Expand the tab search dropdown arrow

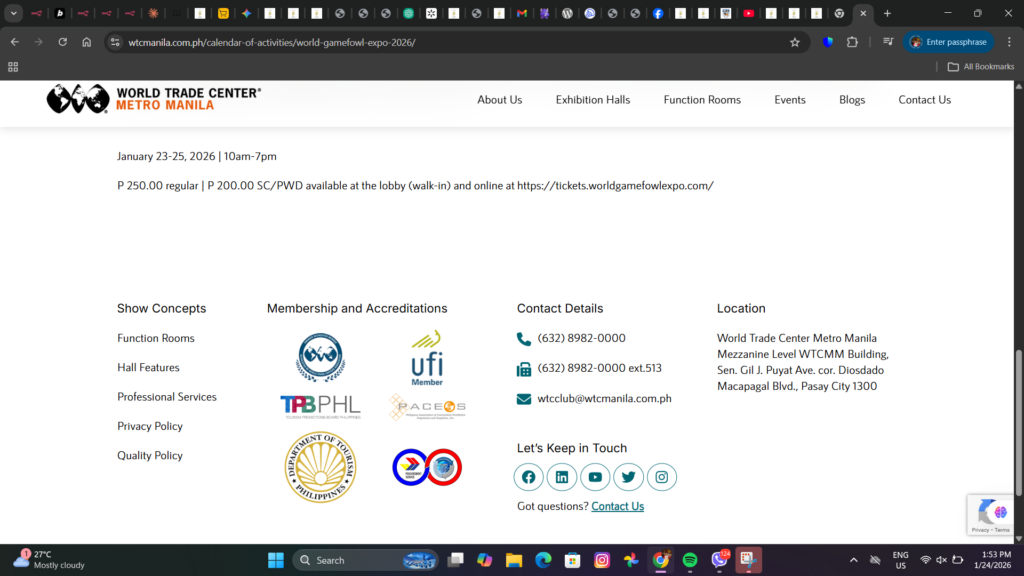click(14, 13)
